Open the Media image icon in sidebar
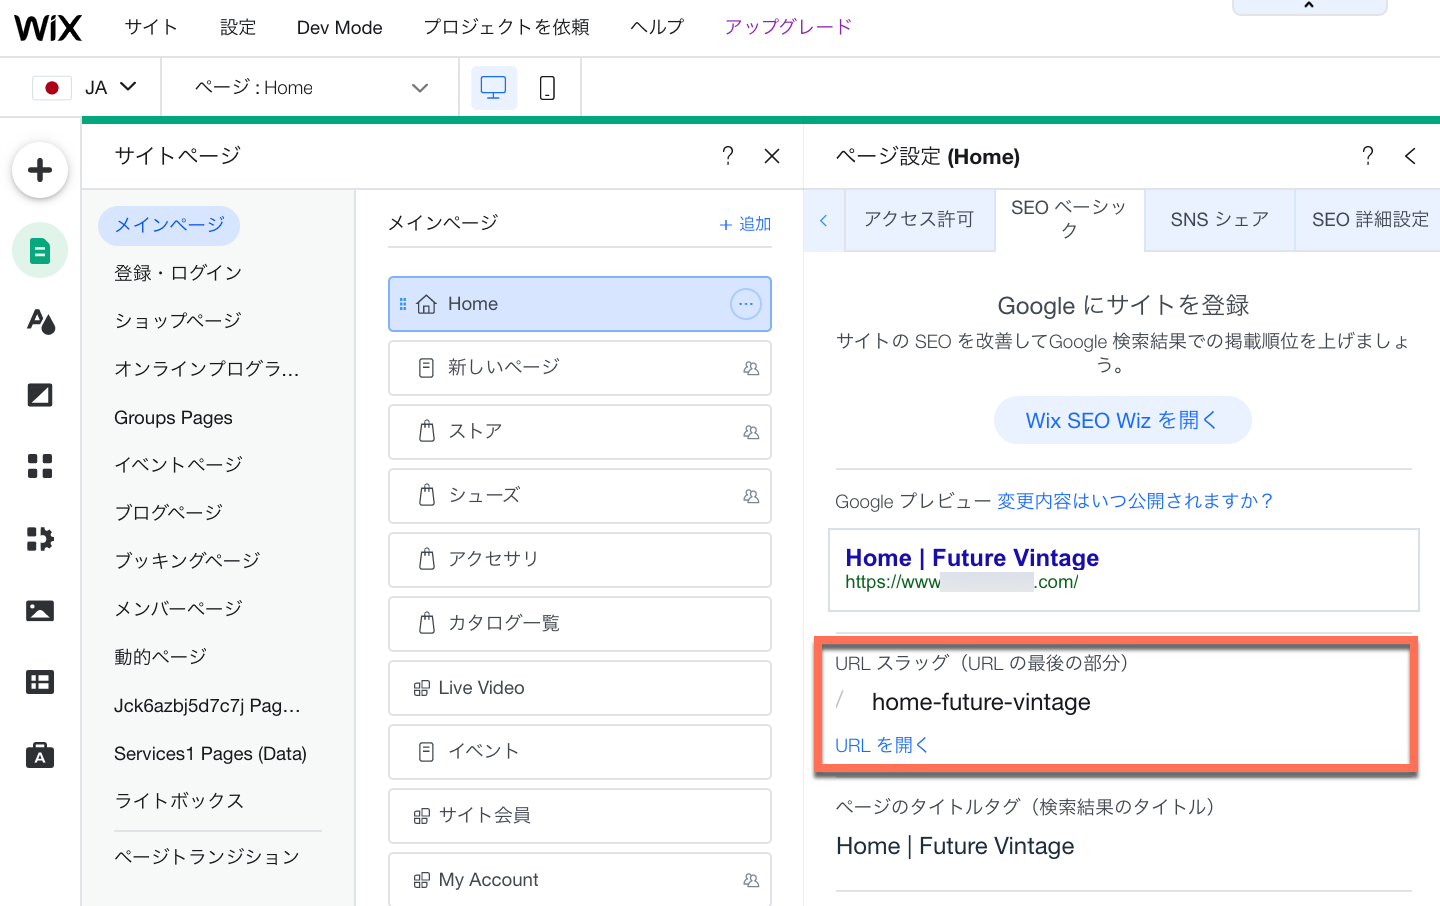Viewport: 1440px width, 906px height. pyautogui.click(x=40, y=611)
